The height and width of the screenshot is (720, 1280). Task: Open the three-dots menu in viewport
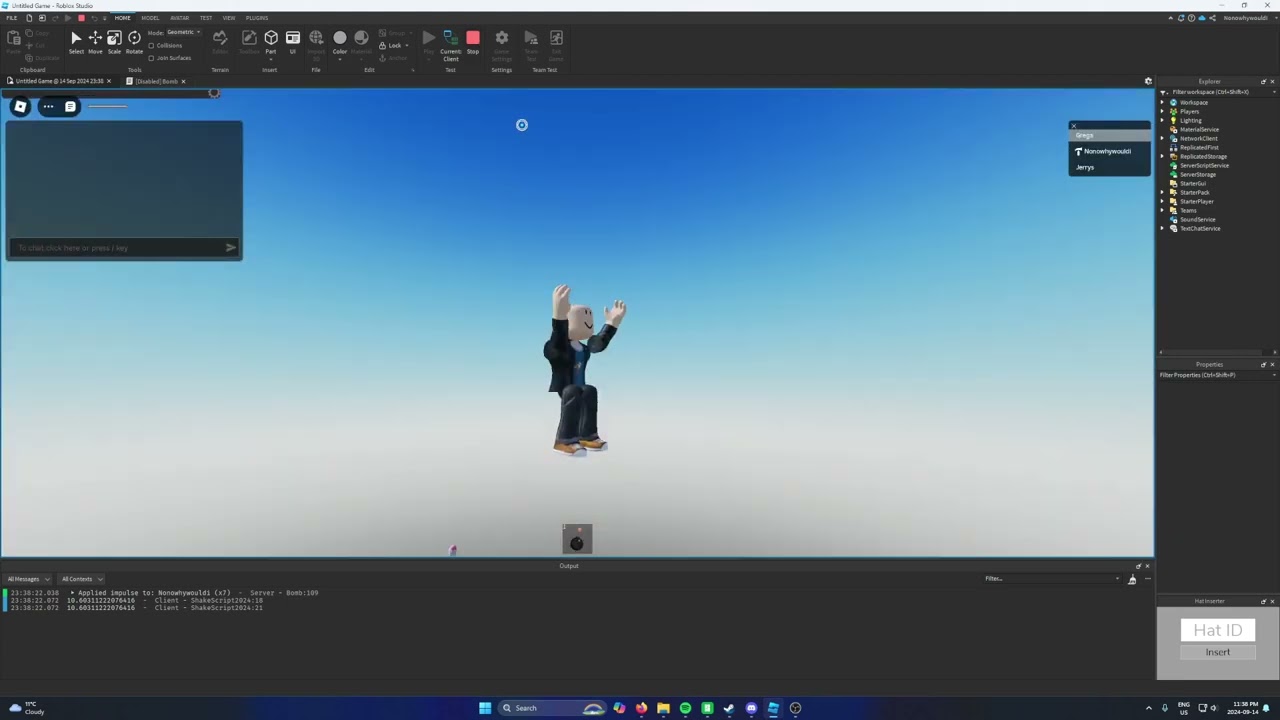coord(48,106)
